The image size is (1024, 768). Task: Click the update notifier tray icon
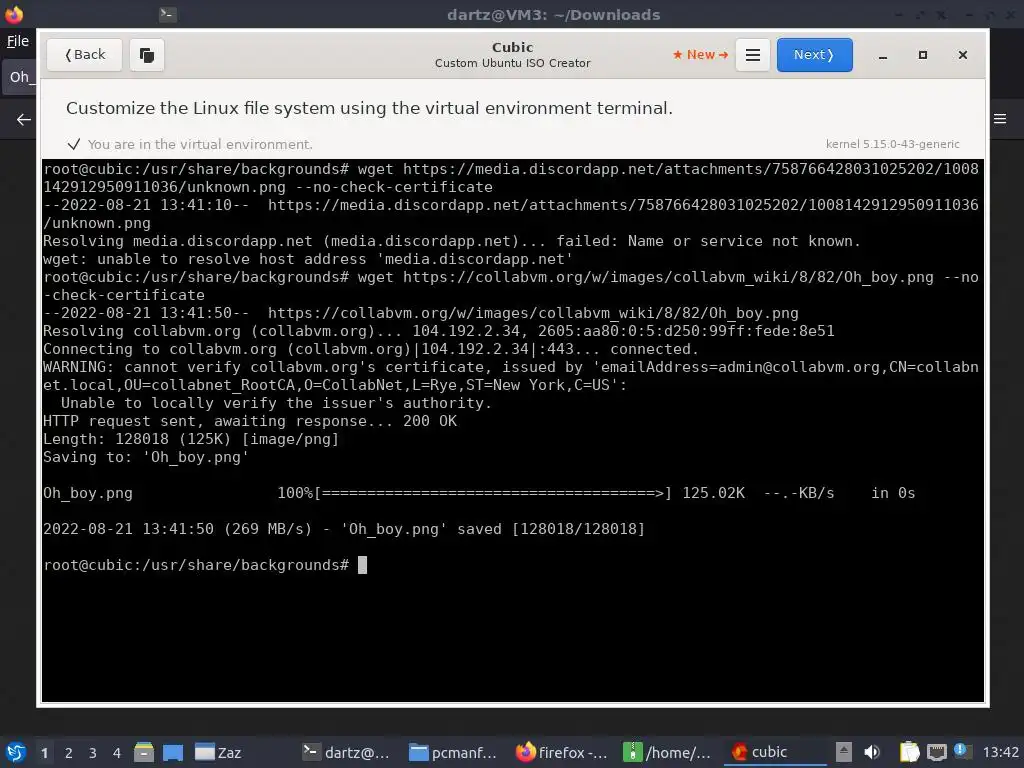tap(961, 750)
